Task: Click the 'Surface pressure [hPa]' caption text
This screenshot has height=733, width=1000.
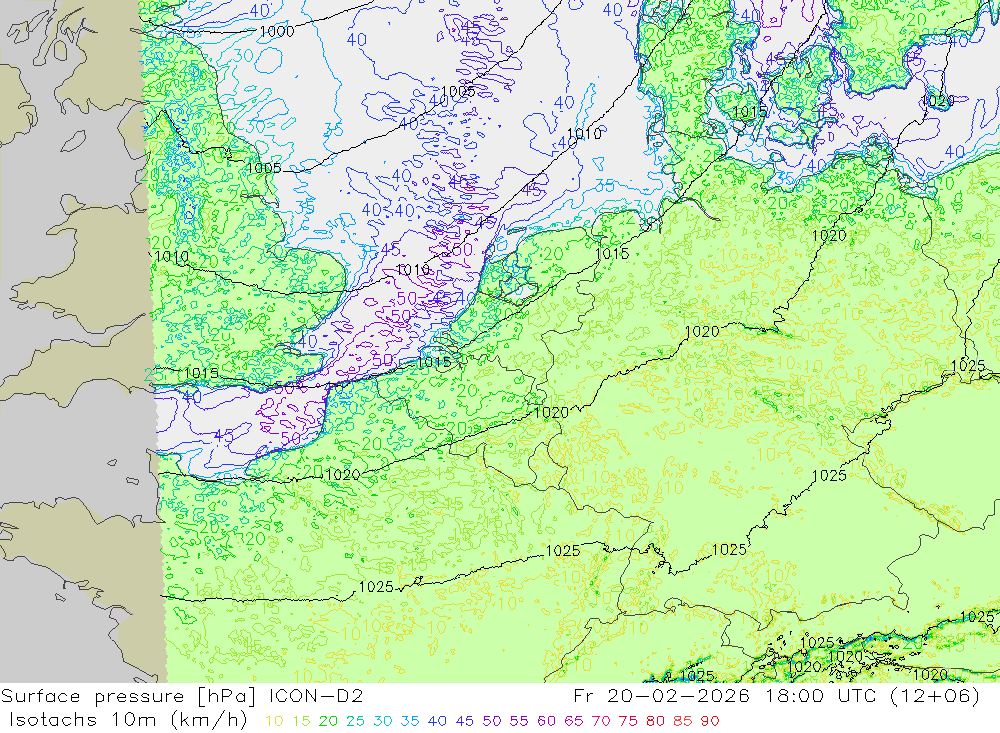Action: tap(129, 696)
